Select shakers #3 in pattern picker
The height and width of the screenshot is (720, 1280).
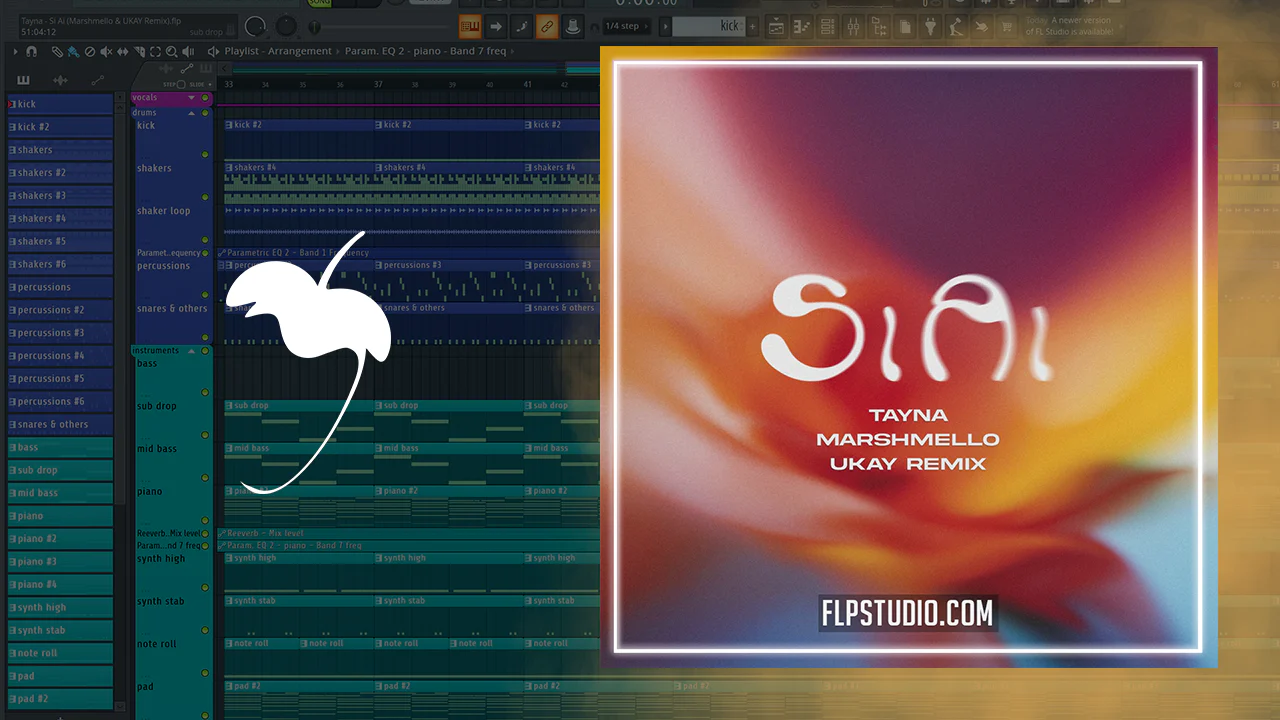(x=60, y=196)
